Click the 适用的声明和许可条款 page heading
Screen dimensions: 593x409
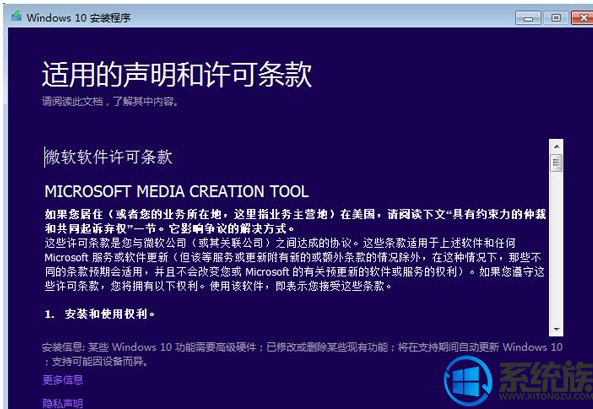click(x=177, y=75)
